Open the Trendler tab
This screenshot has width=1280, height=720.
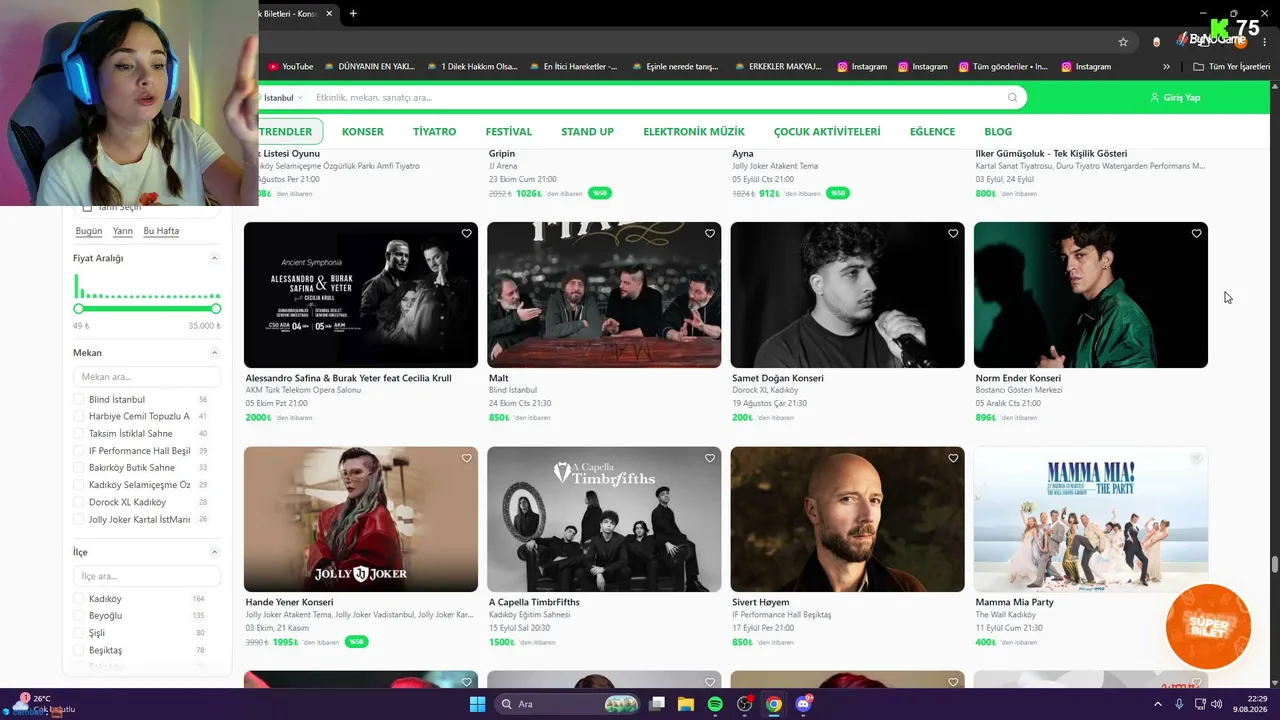pyautogui.click(x=288, y=132)
